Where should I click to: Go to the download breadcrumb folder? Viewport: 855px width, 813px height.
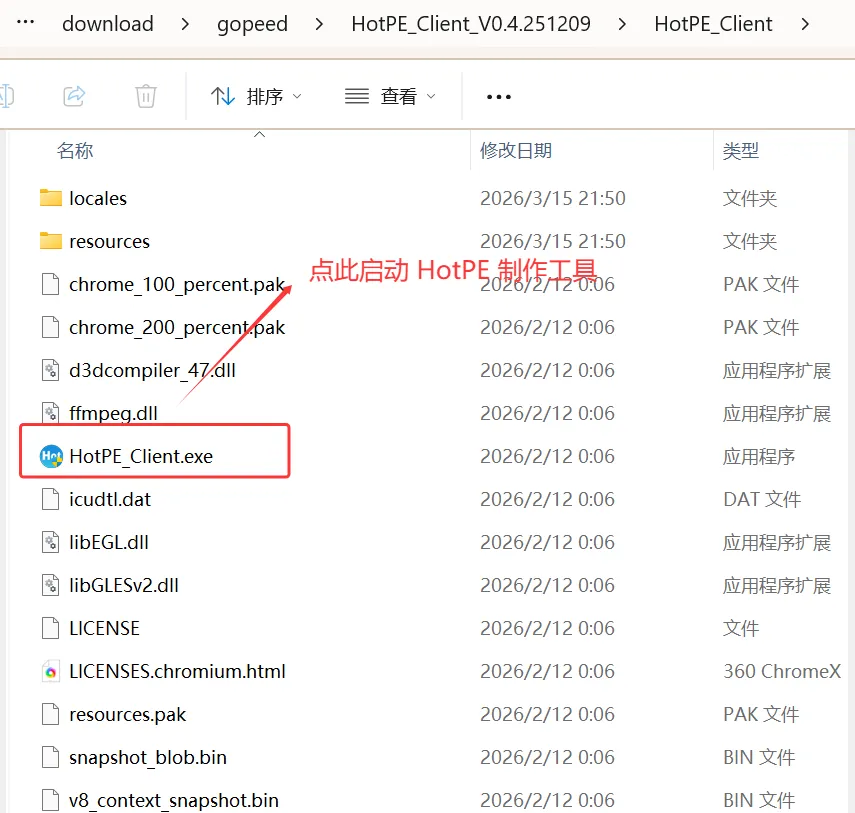click(x=108, y=24)
